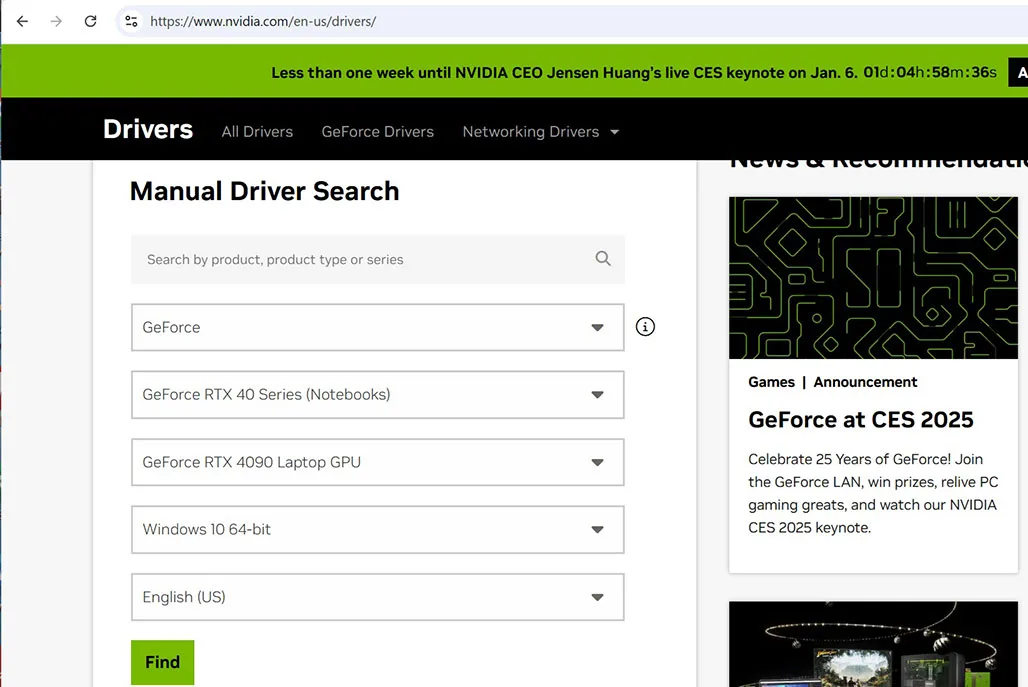Viewport: 1028px width, 687px height.
Task: Click into the product search field
Action: (378, 260)
